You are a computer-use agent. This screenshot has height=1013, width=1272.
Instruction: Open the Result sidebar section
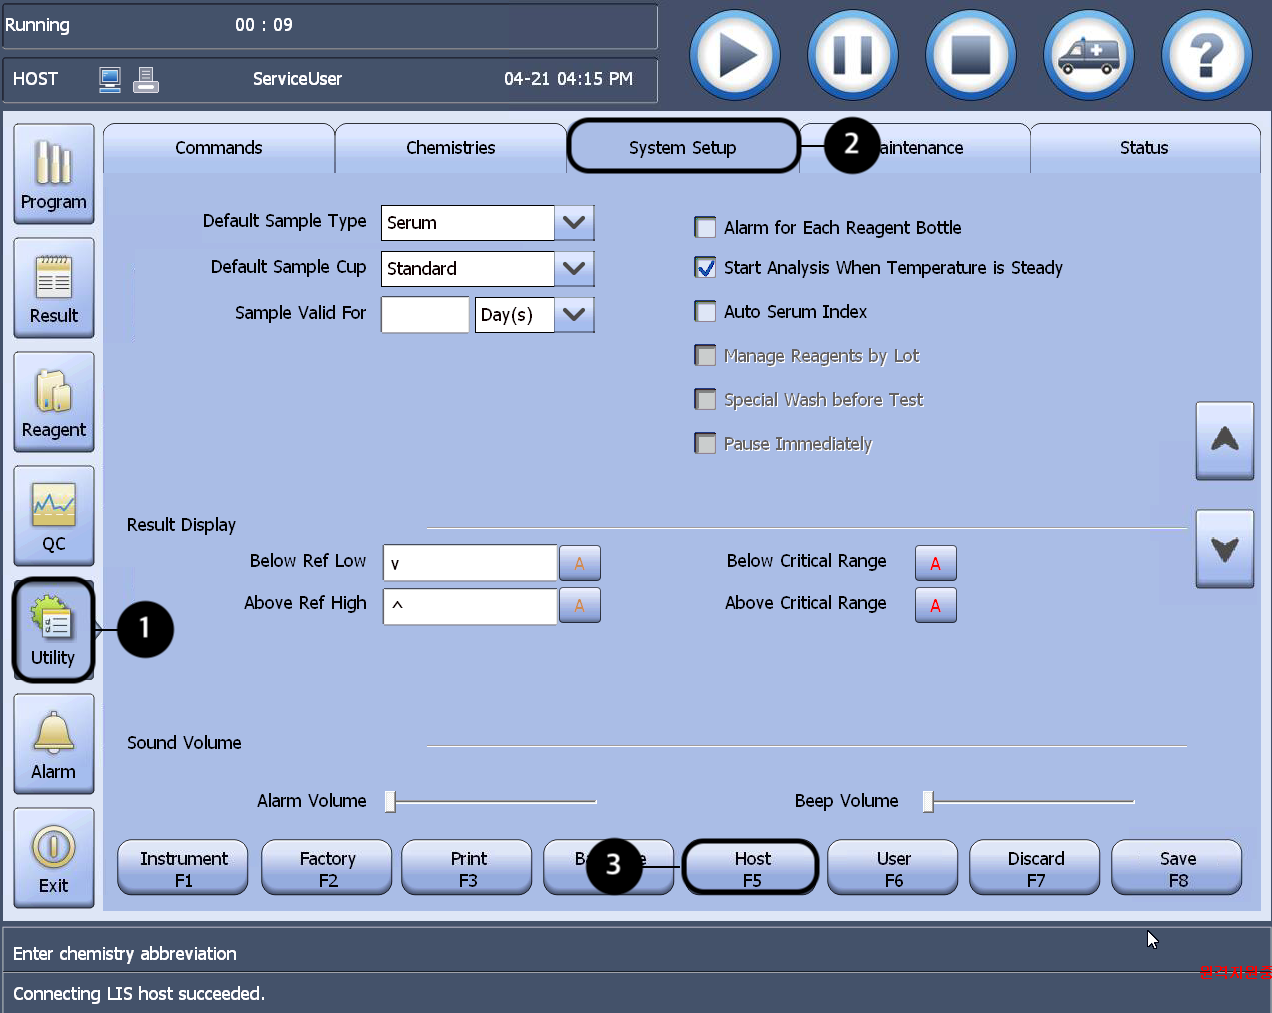tap(54, 288)
